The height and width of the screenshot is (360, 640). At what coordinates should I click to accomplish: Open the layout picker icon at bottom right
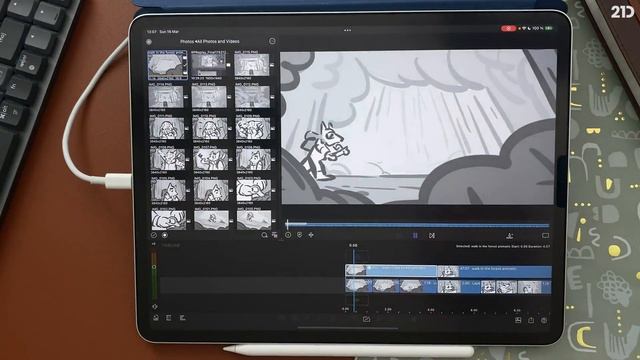(x=518, y=320)
